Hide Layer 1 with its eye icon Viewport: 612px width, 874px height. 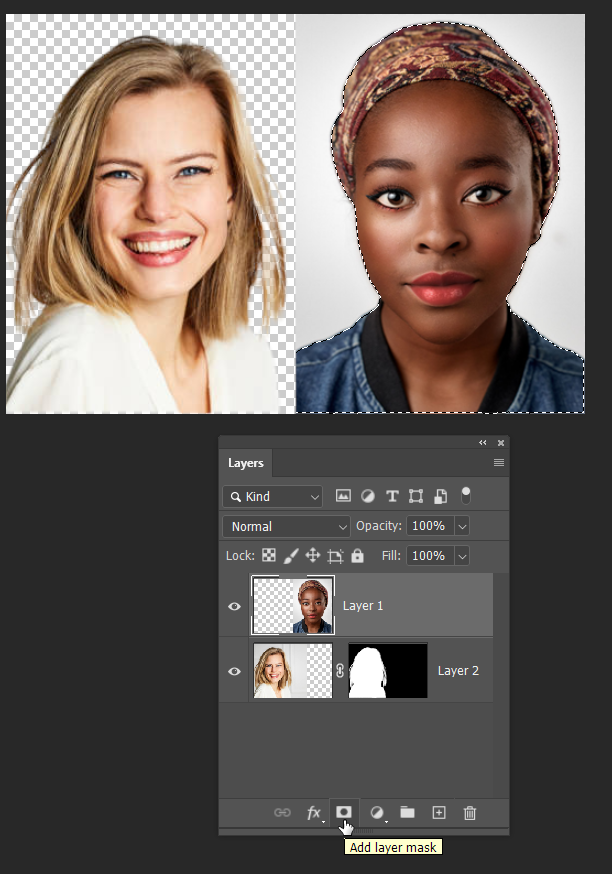tap(234, 606)
